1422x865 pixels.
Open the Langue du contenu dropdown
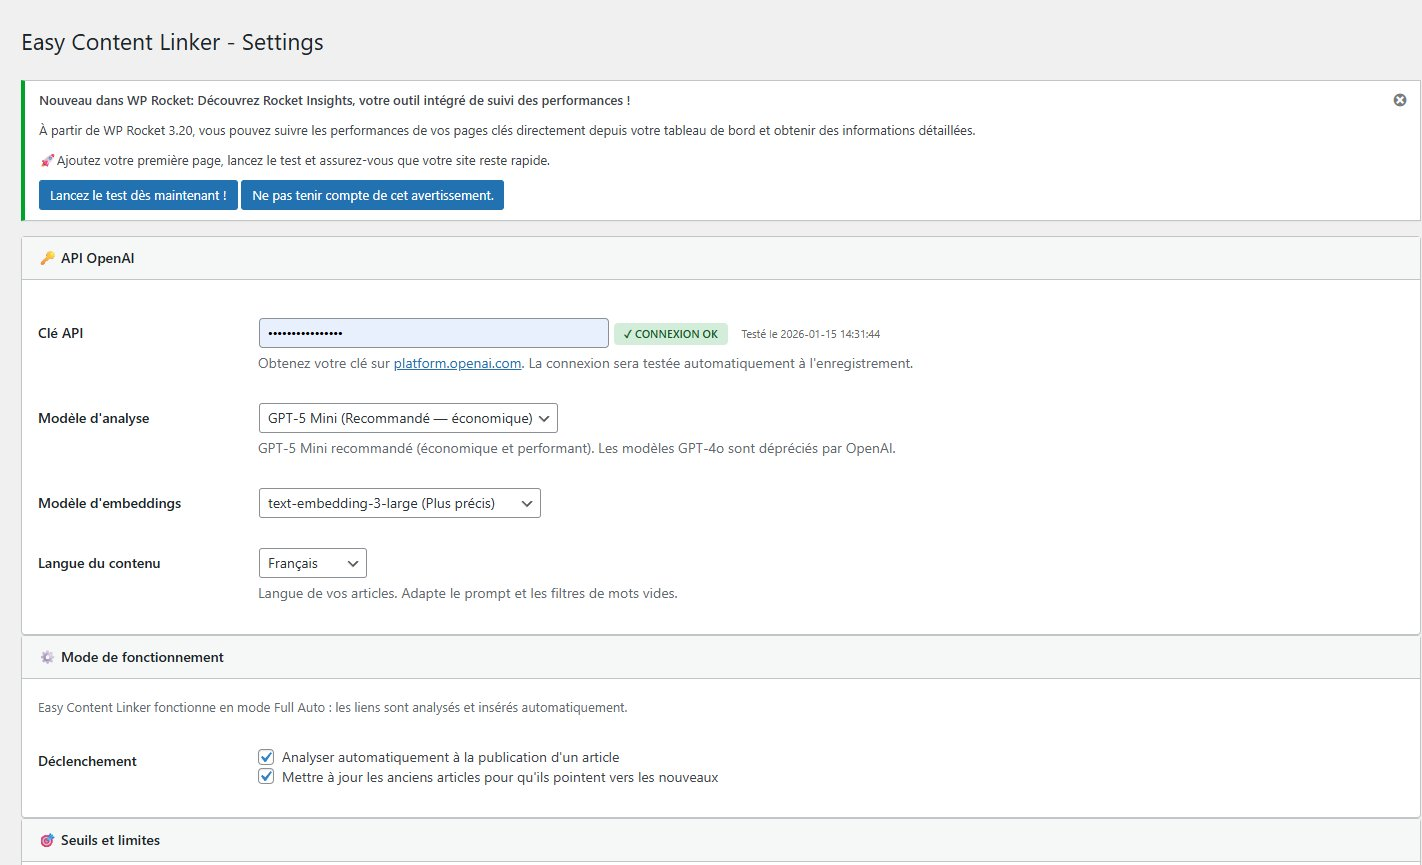click(x=311, y=563)
